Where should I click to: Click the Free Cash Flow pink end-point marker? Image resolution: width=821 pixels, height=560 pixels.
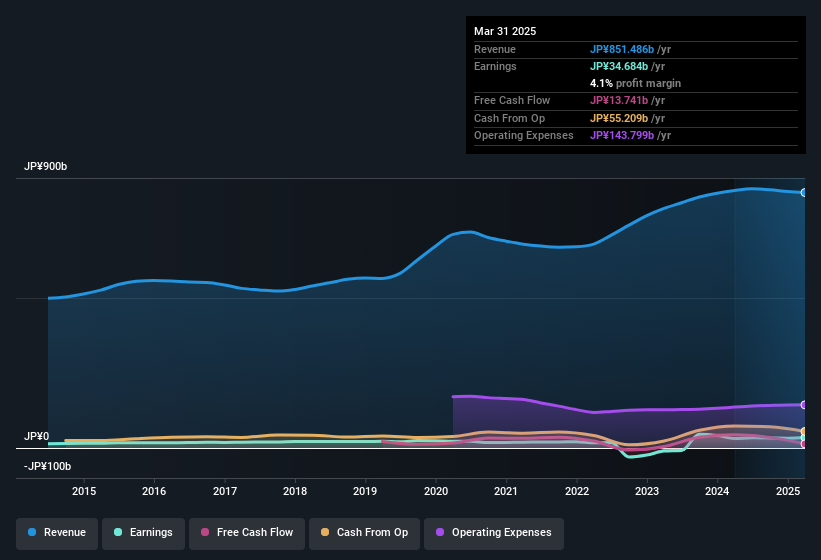point(804,444)
